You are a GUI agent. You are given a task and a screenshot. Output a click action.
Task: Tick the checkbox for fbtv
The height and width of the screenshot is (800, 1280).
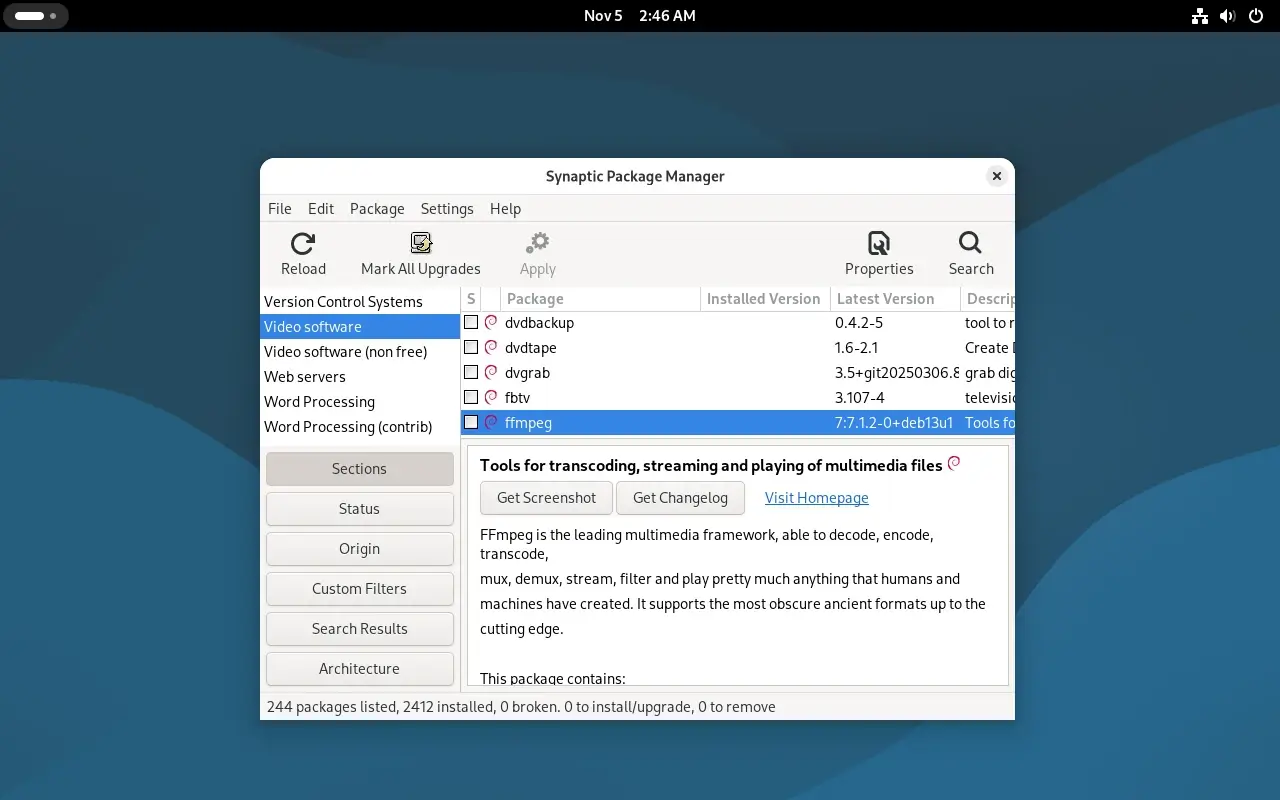point(471,397)
